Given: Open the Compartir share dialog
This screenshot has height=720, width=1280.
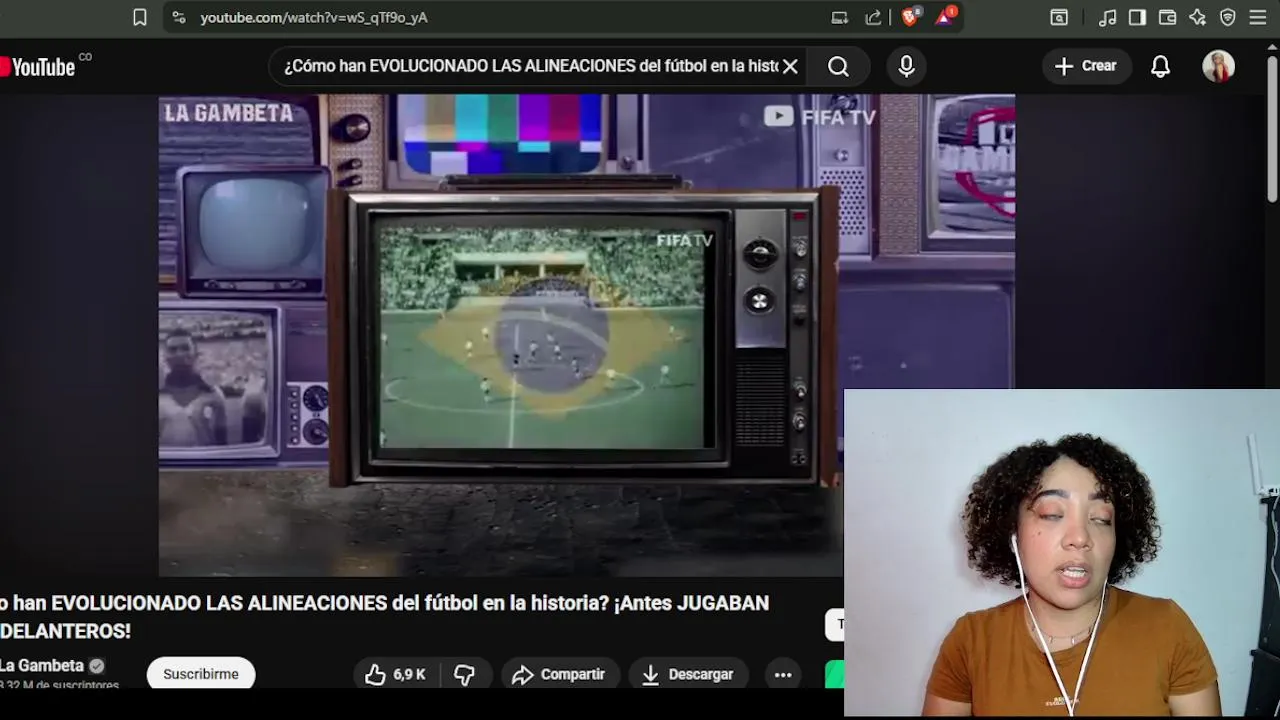Looking at the screenshot, I should (559, 675).
